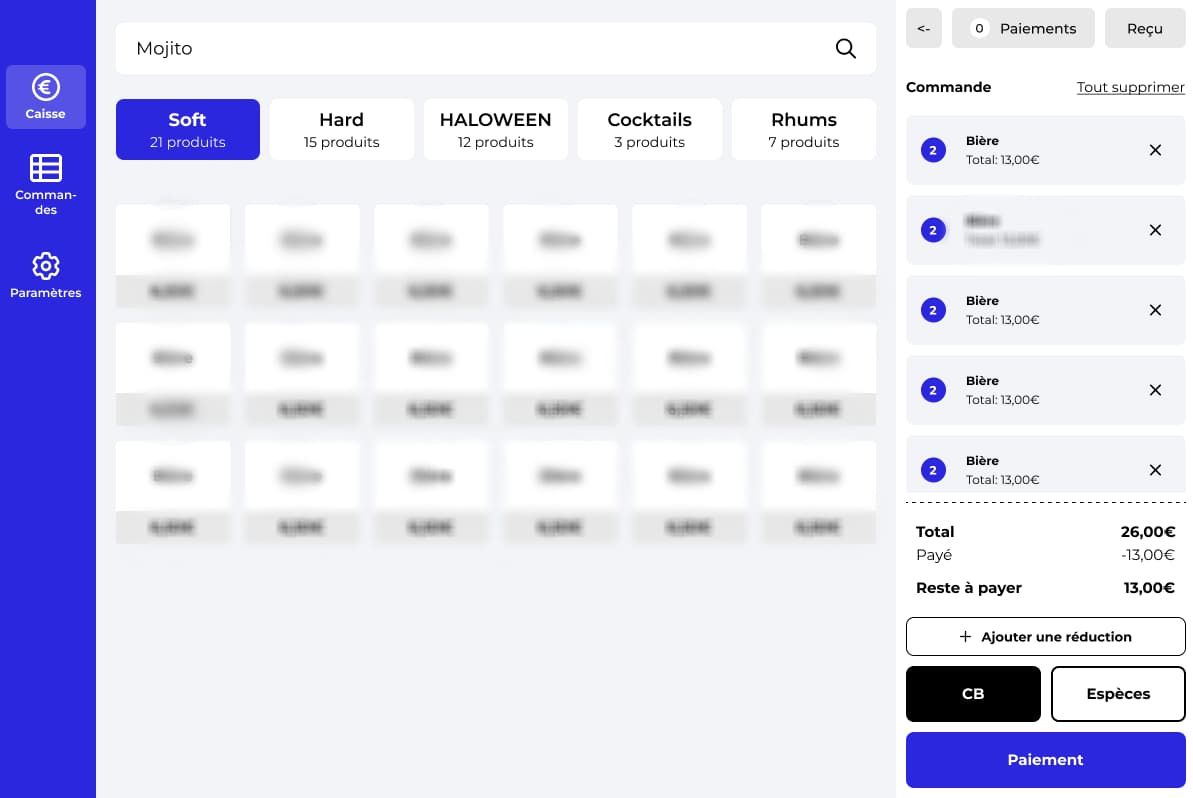Switch to the Hard category tab
Viewport: 1193px width, 798px height.
point(342,130)
